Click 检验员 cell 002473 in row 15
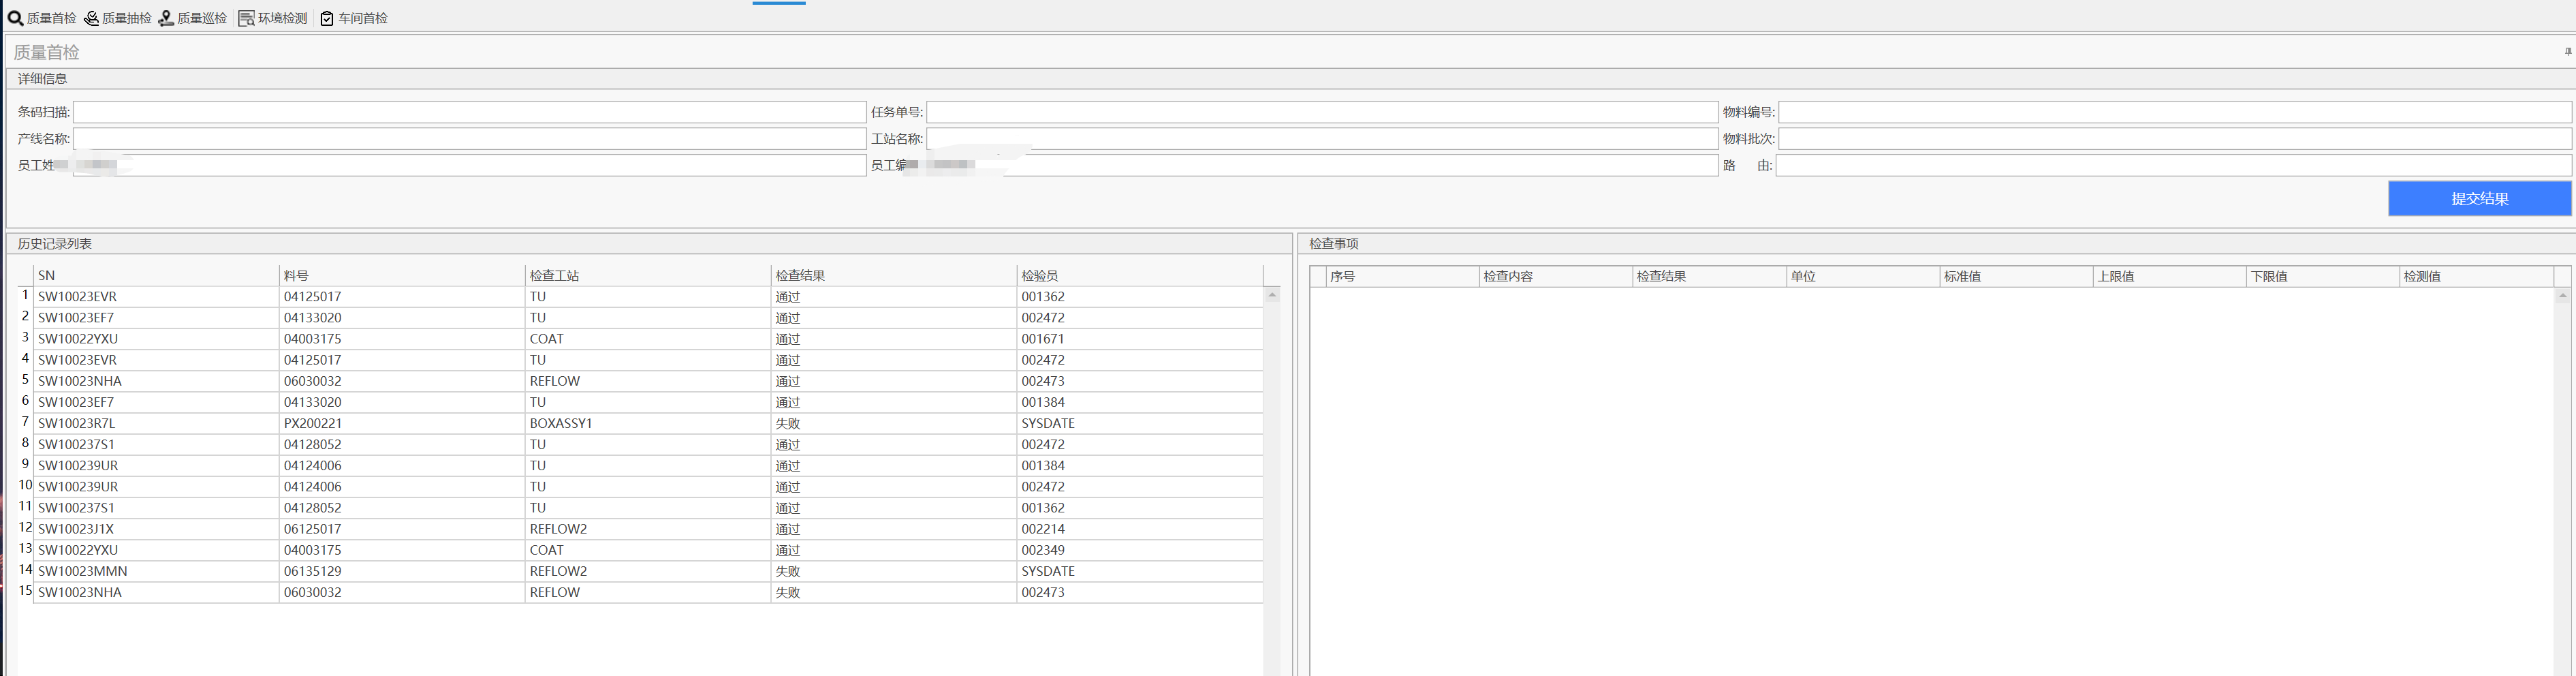 point(1140,592)
